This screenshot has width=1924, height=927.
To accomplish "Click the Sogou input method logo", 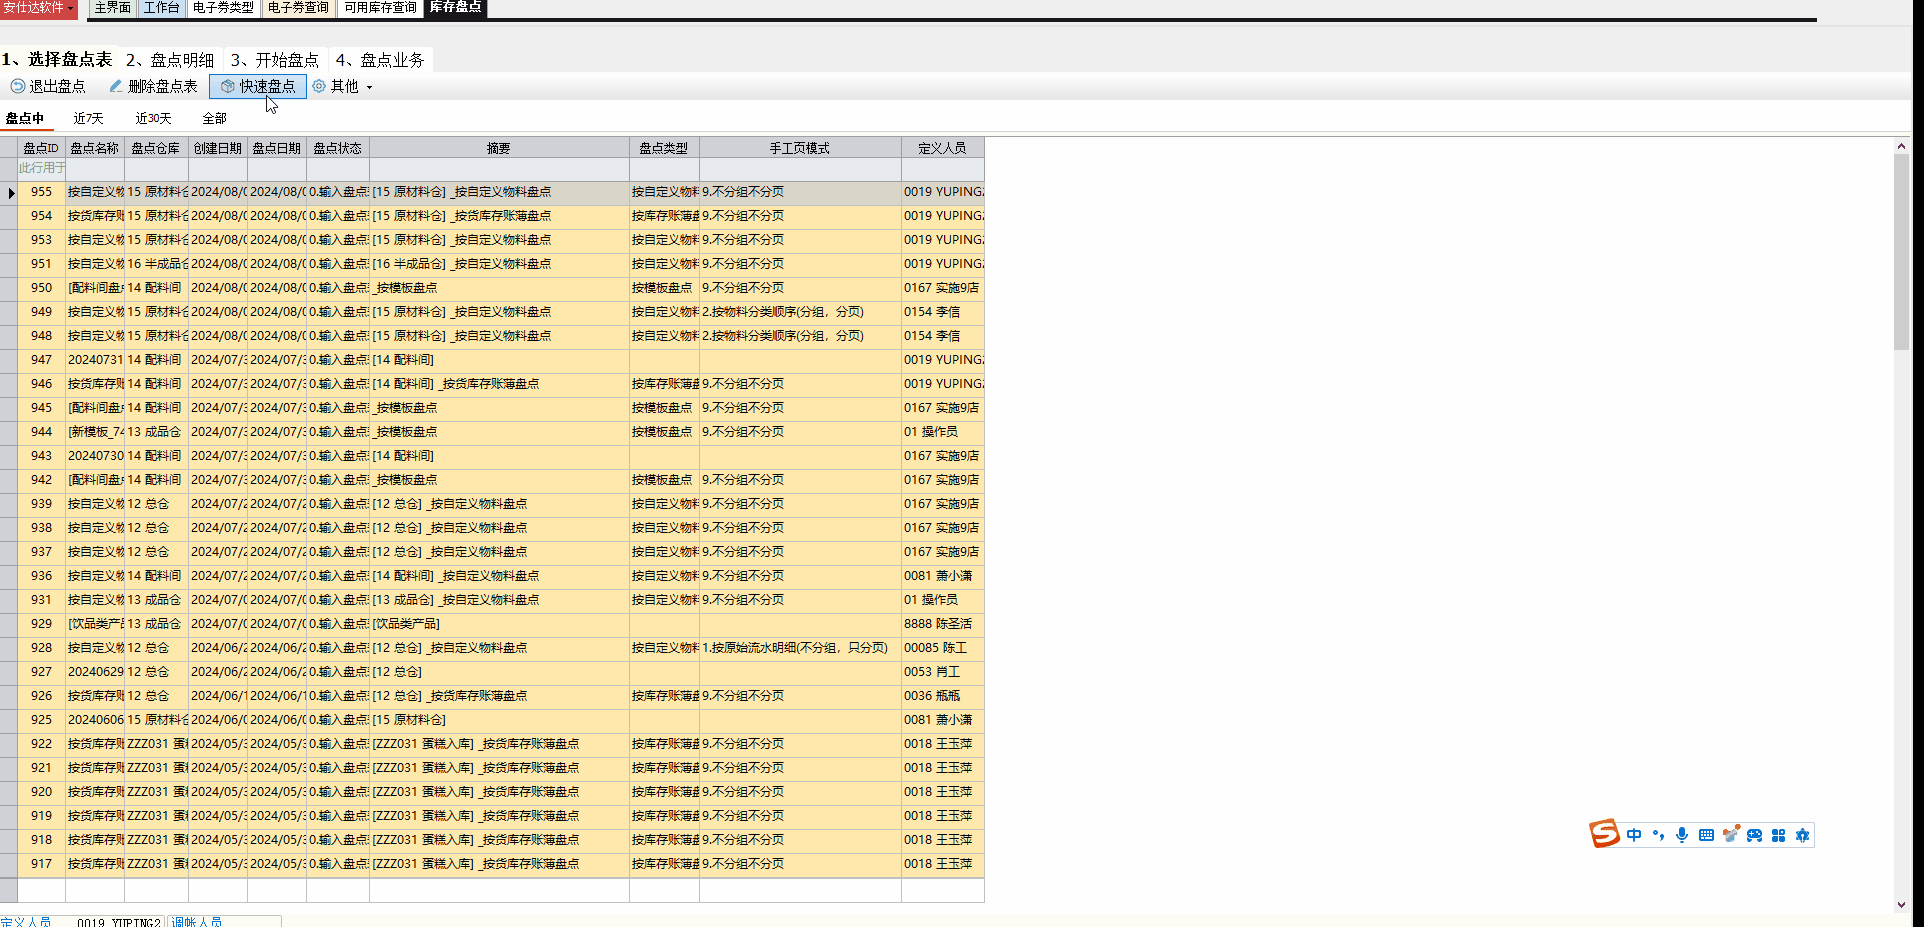I will [1604, 834].
